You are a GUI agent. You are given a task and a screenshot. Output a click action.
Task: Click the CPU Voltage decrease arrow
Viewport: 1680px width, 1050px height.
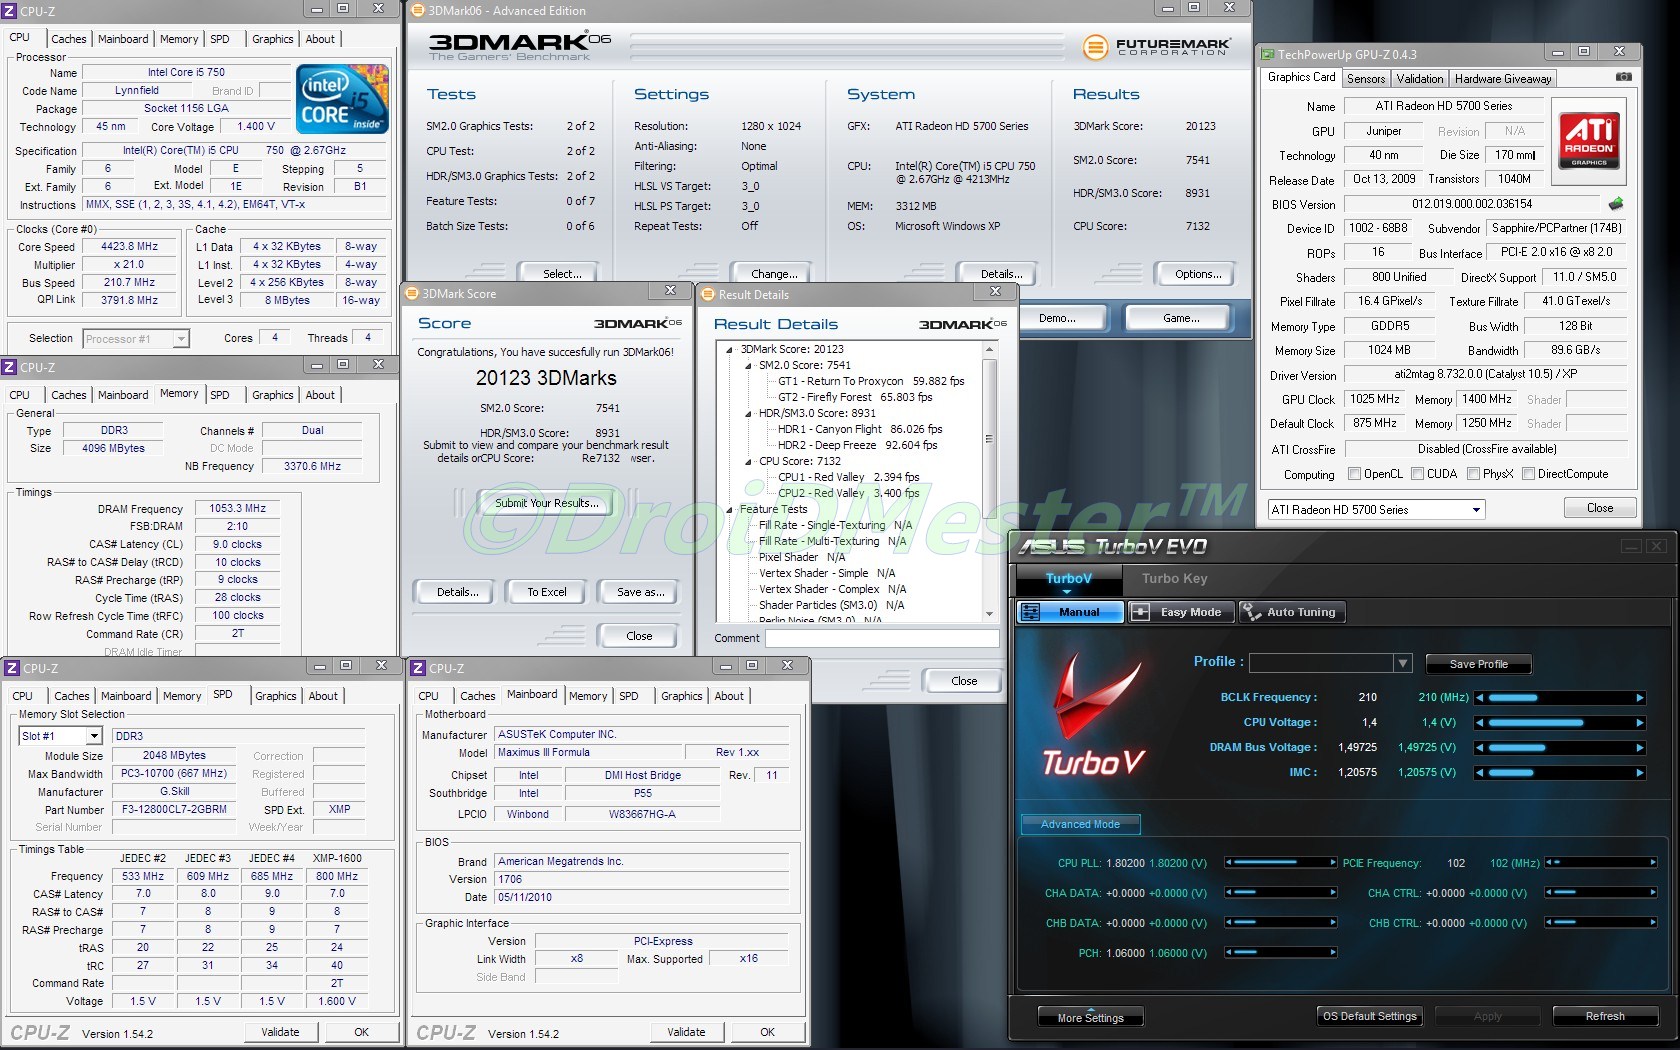(1479, 722)
